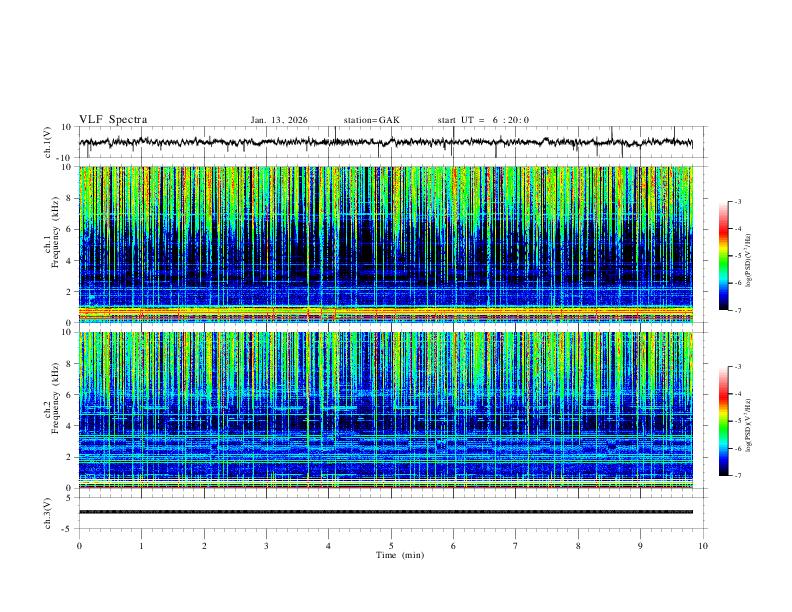Select the ch.1 voltage waveform trace

385,142
